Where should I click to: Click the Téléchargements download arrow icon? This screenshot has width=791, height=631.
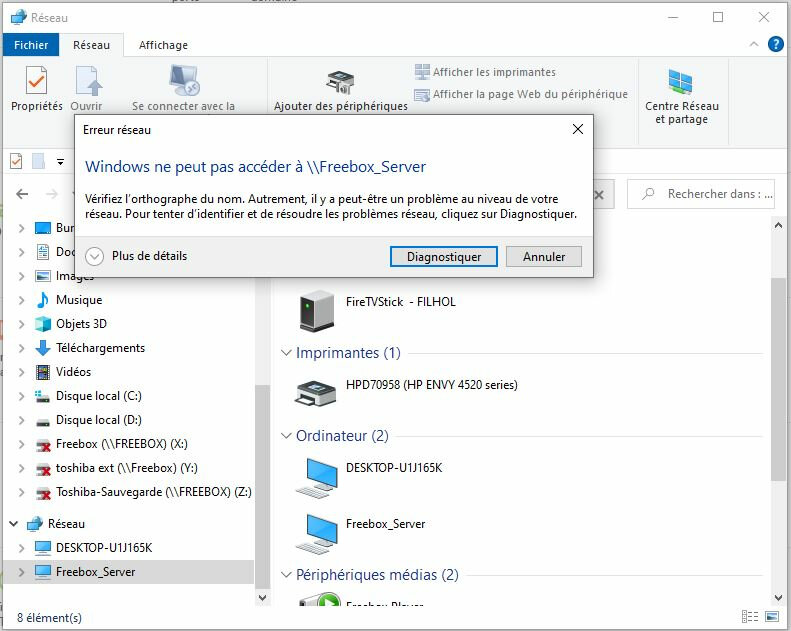(42, 348)
